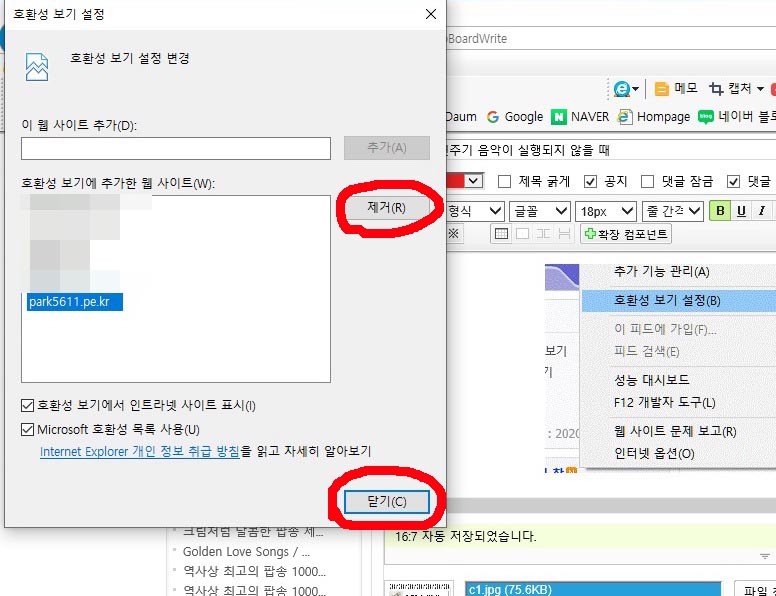Open the 줄 간격 line spacing dropdown
776x596 pixels.
(x=673, y=211)
